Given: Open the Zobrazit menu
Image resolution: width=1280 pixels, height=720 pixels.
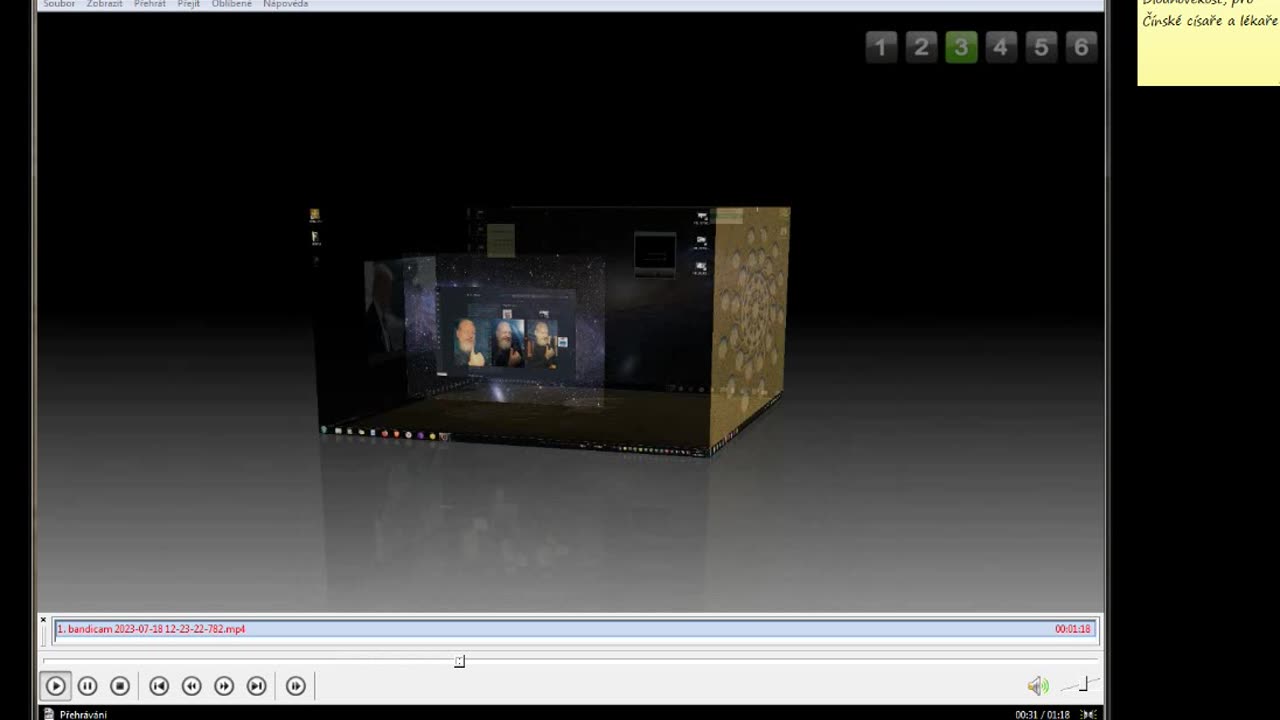Looking at the screenshot, I should click(105, 4).
